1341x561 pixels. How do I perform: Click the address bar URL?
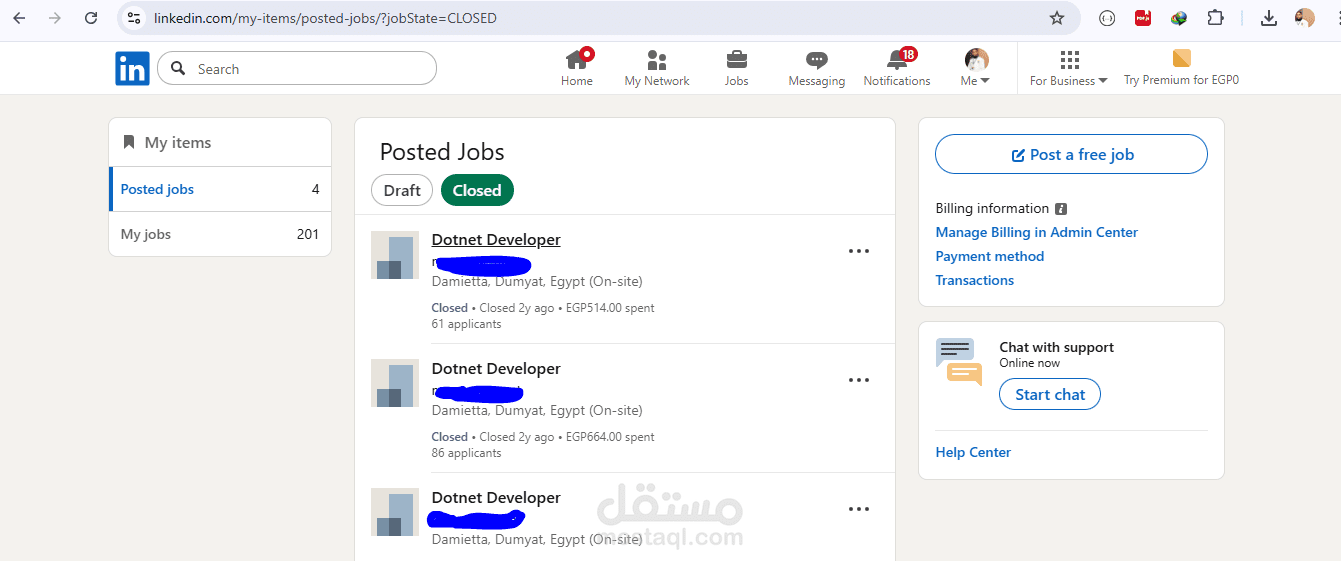coord(325,18)
